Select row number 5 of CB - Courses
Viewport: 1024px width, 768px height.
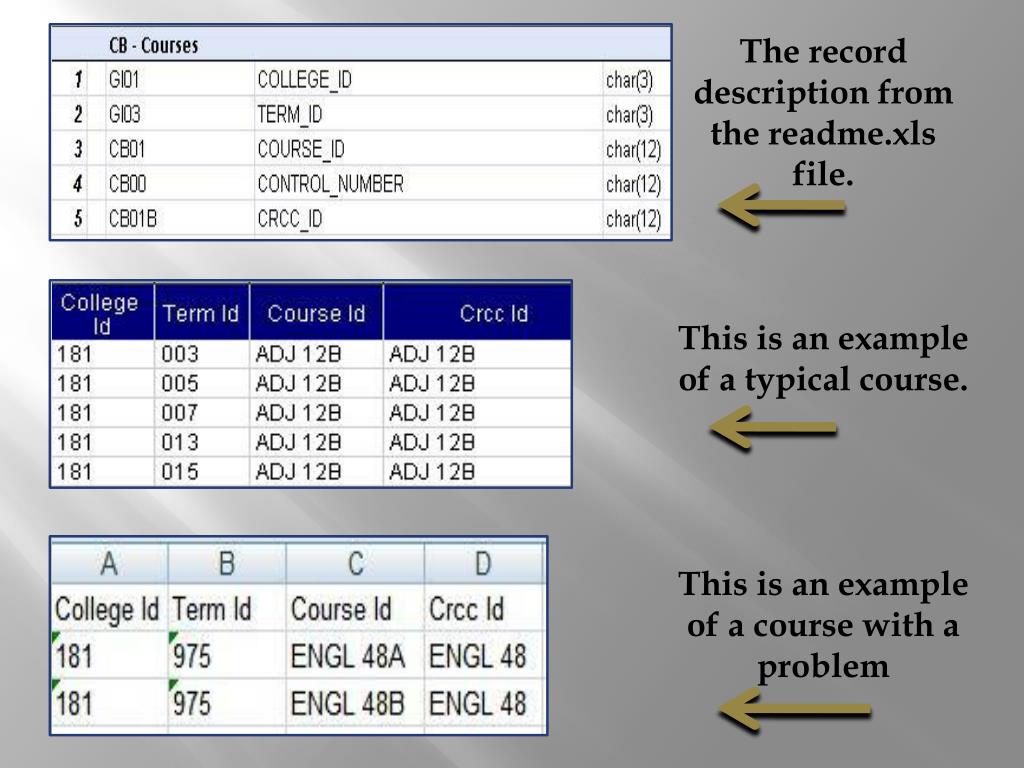pos(78,218)
